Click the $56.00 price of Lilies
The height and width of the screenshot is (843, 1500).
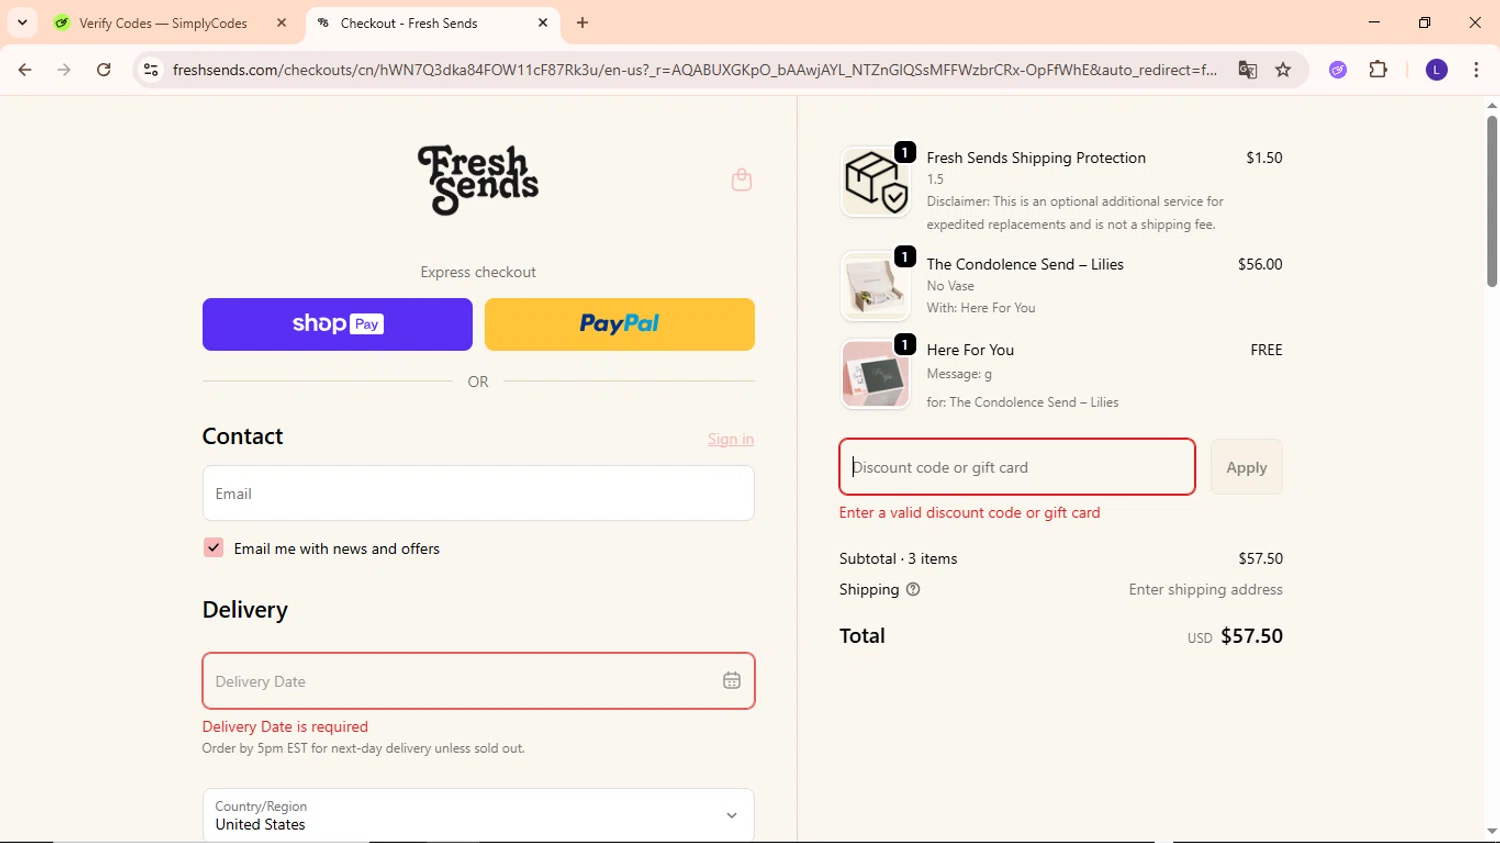tap(1260, 264)
